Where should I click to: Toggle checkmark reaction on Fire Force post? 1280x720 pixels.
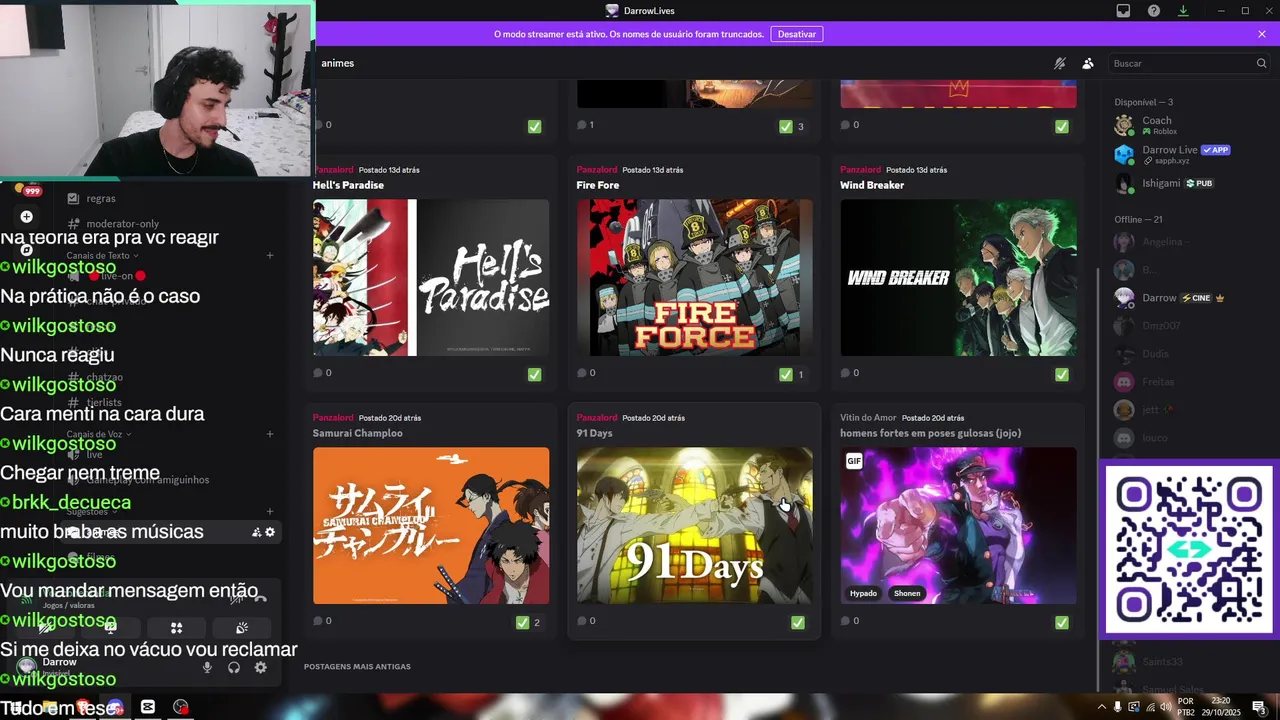(x=791, y=374)
